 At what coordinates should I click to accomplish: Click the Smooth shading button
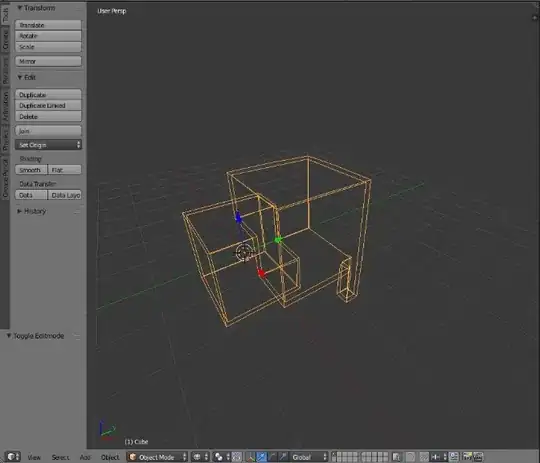click(31, 170)
